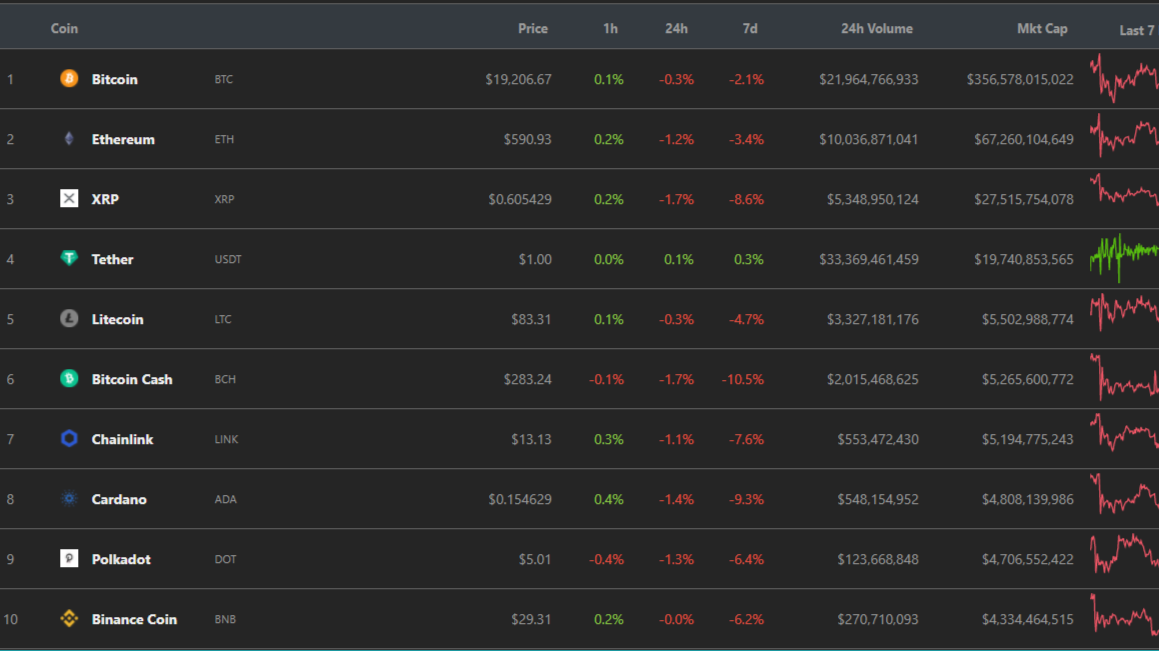Click Chainlink market cap $5,194,775,243

(1027, 439)
